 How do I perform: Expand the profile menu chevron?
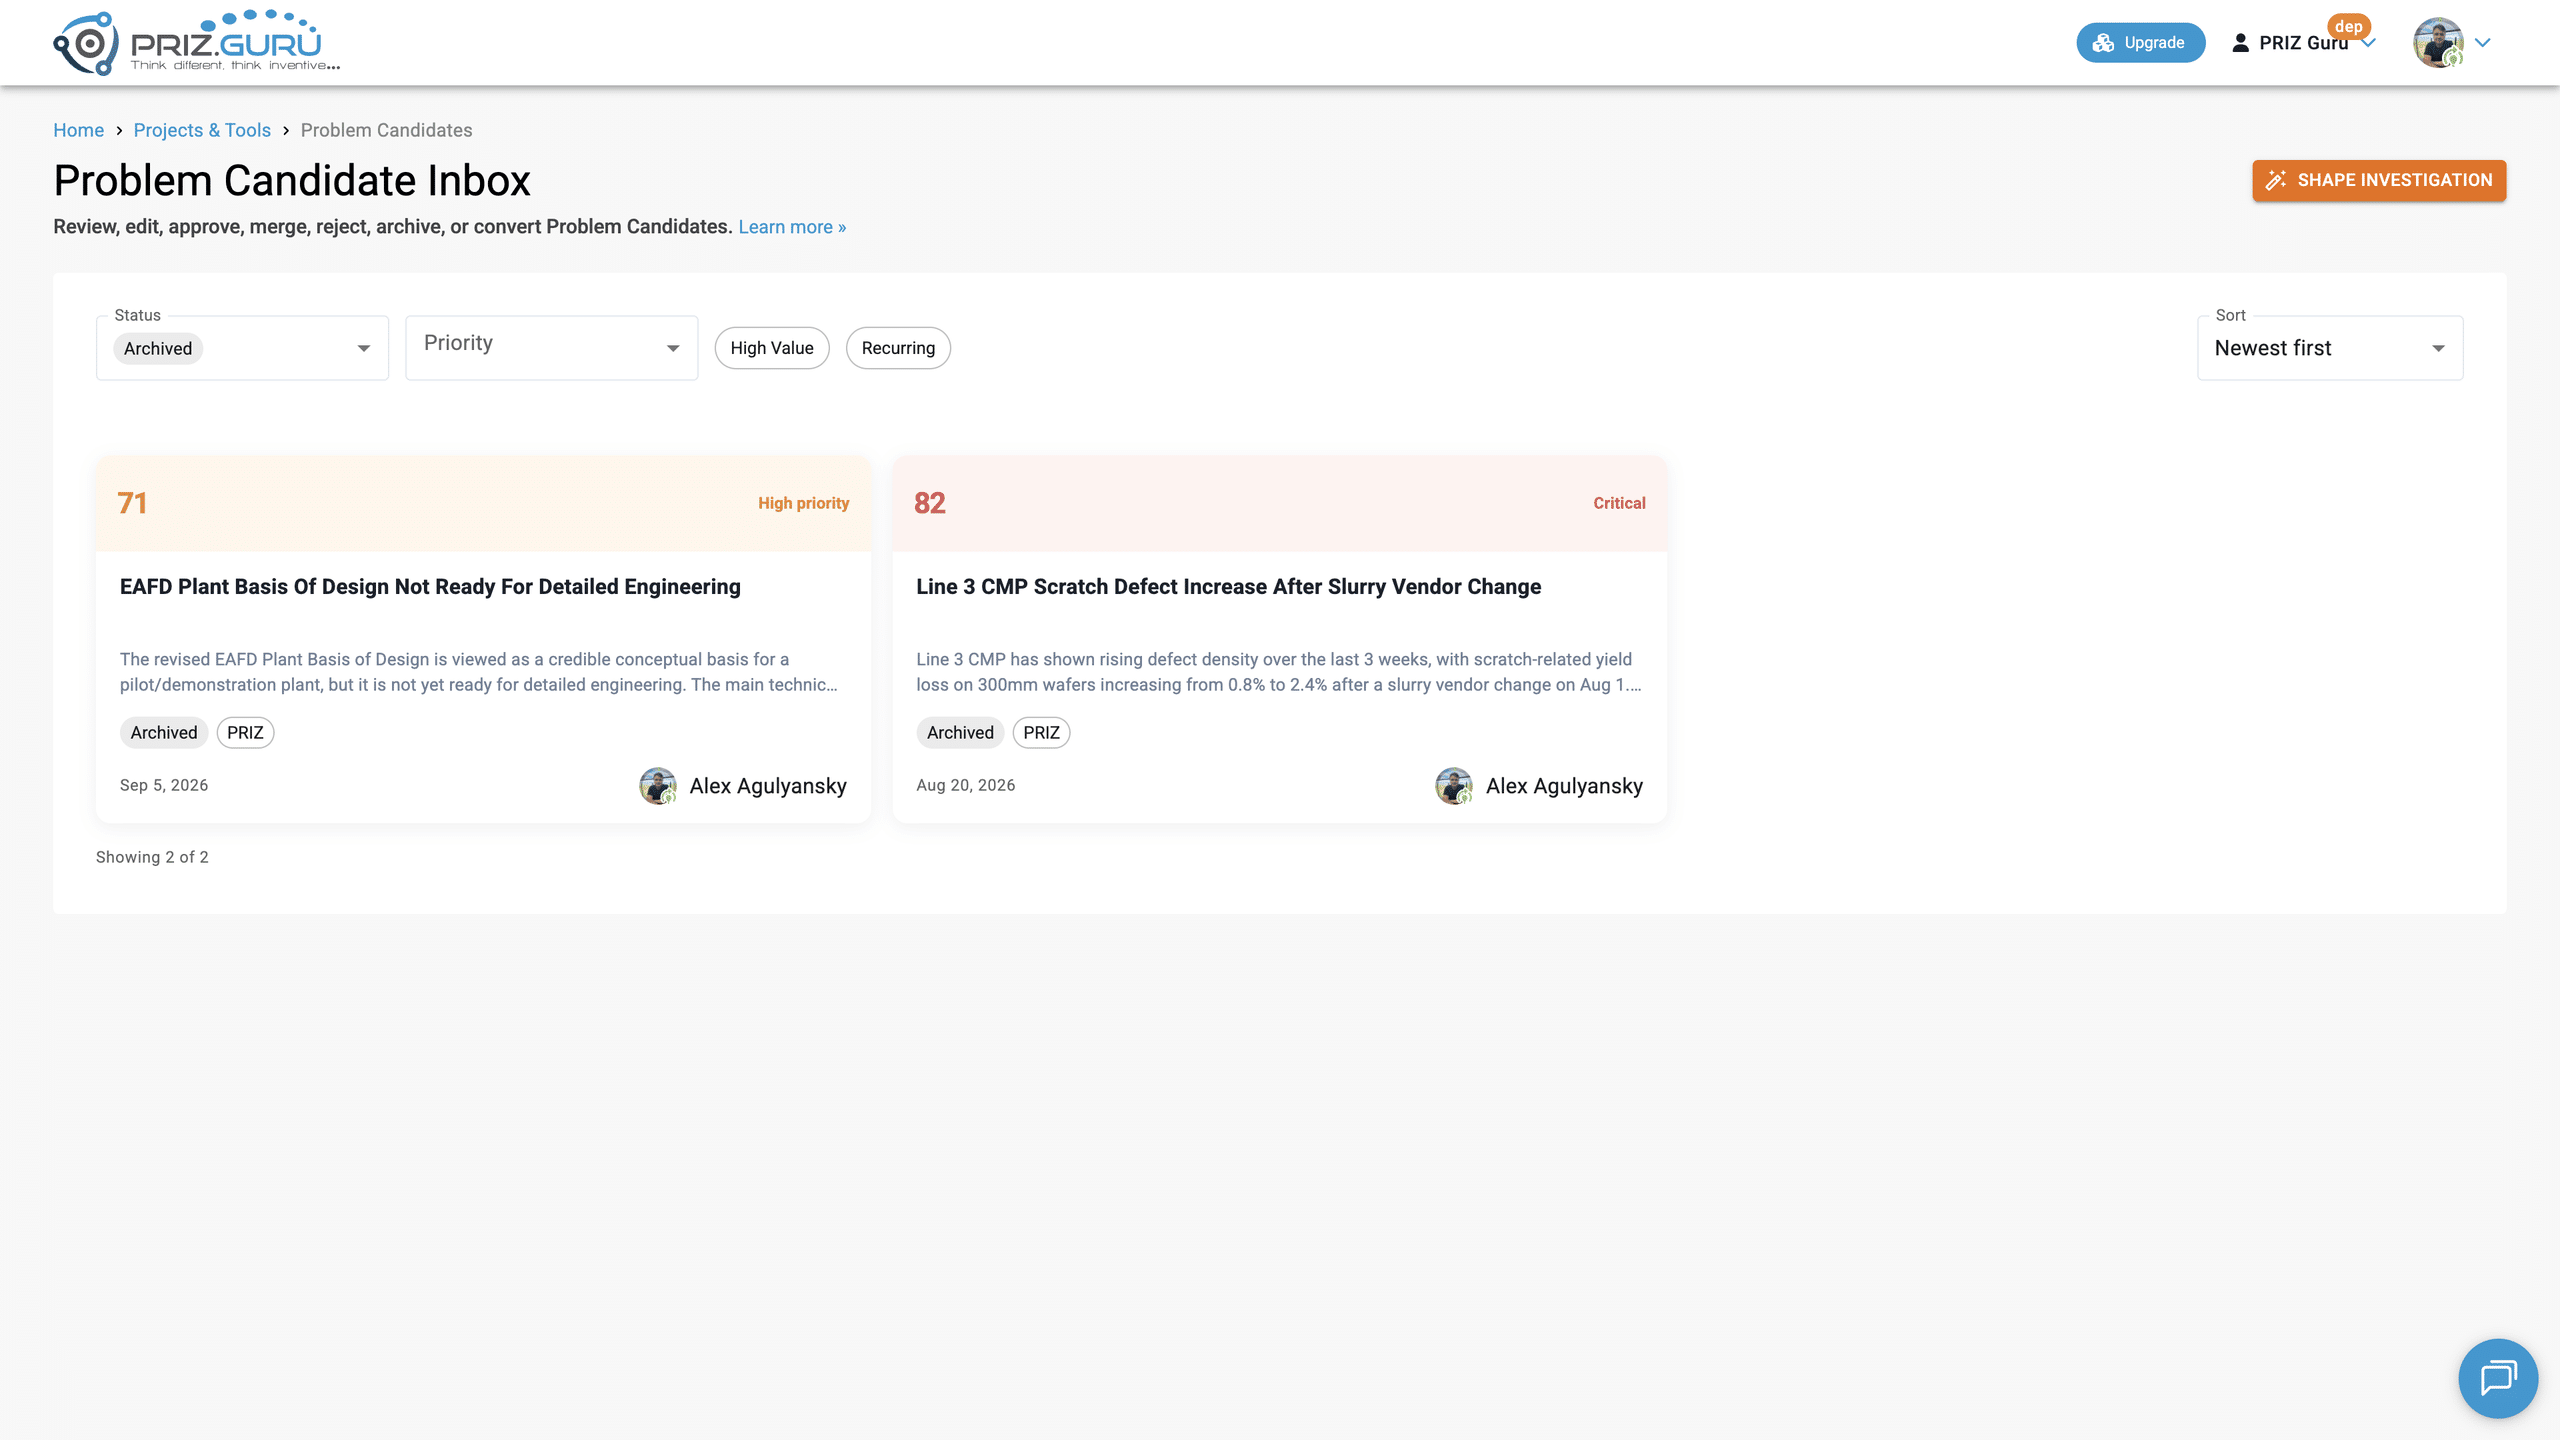coord(2482,43)
